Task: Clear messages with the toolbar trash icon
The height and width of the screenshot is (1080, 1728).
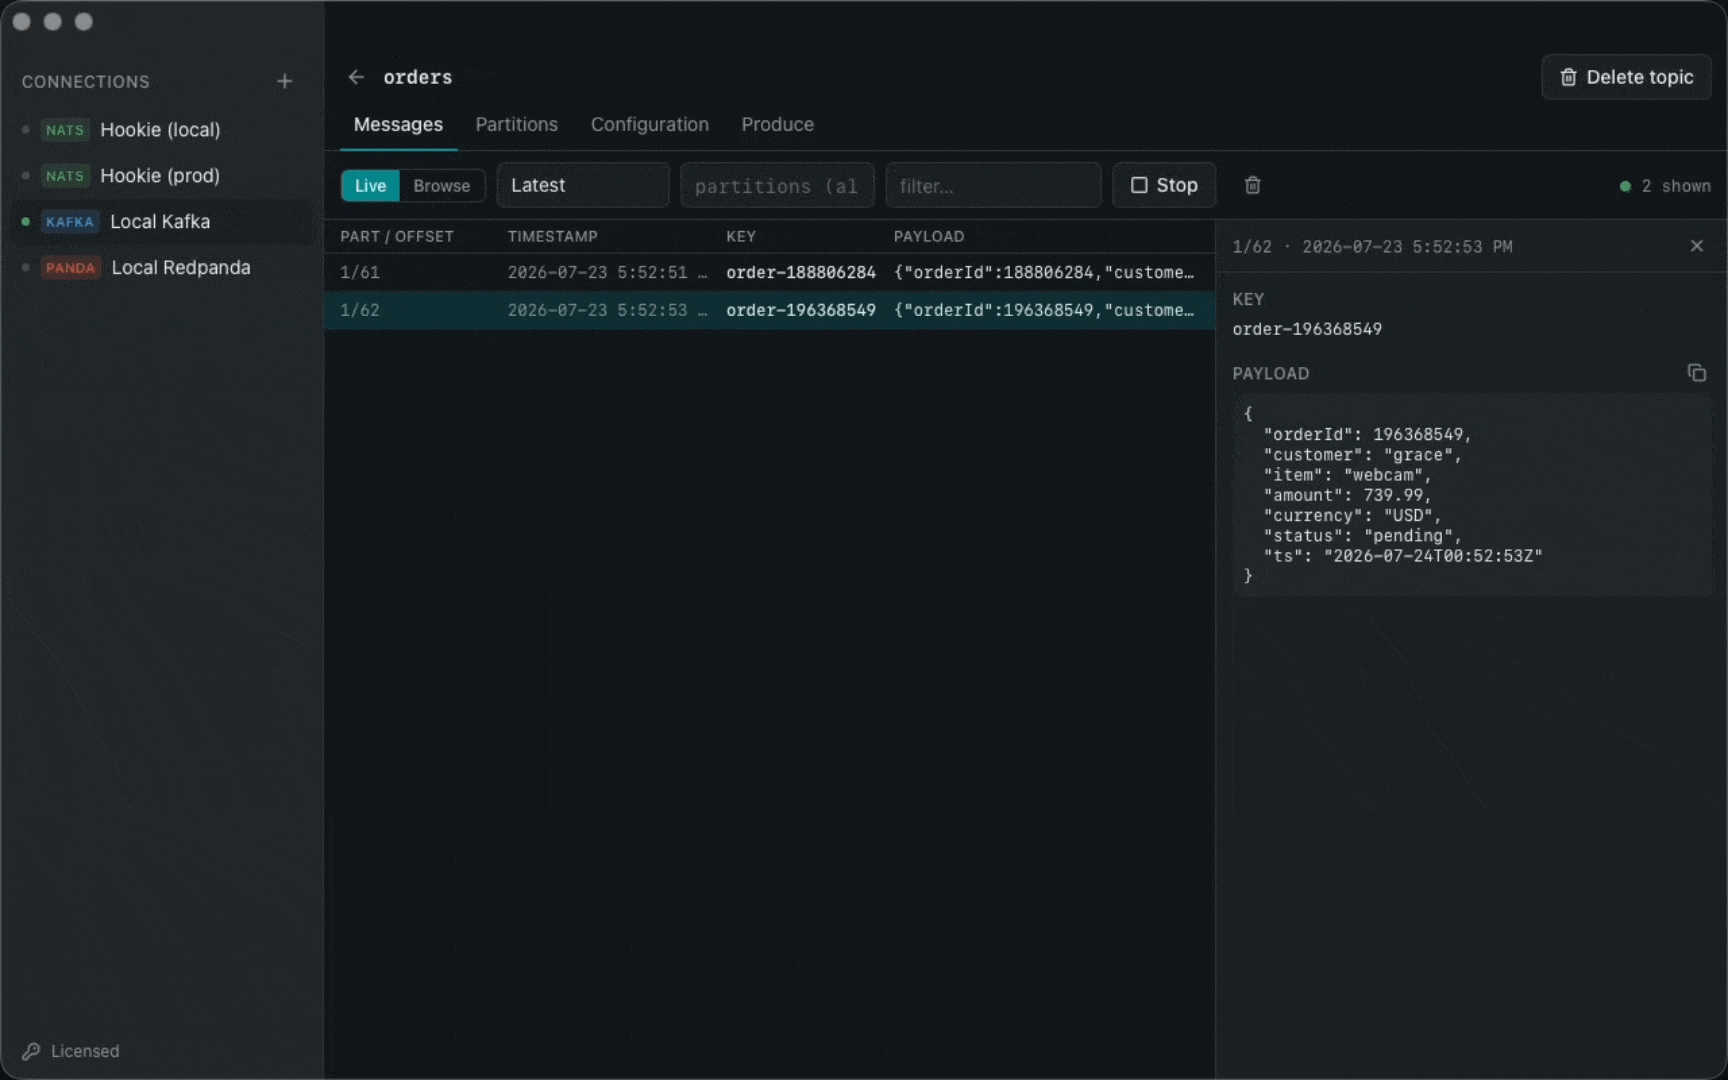Action: (x=1252, y=185)
